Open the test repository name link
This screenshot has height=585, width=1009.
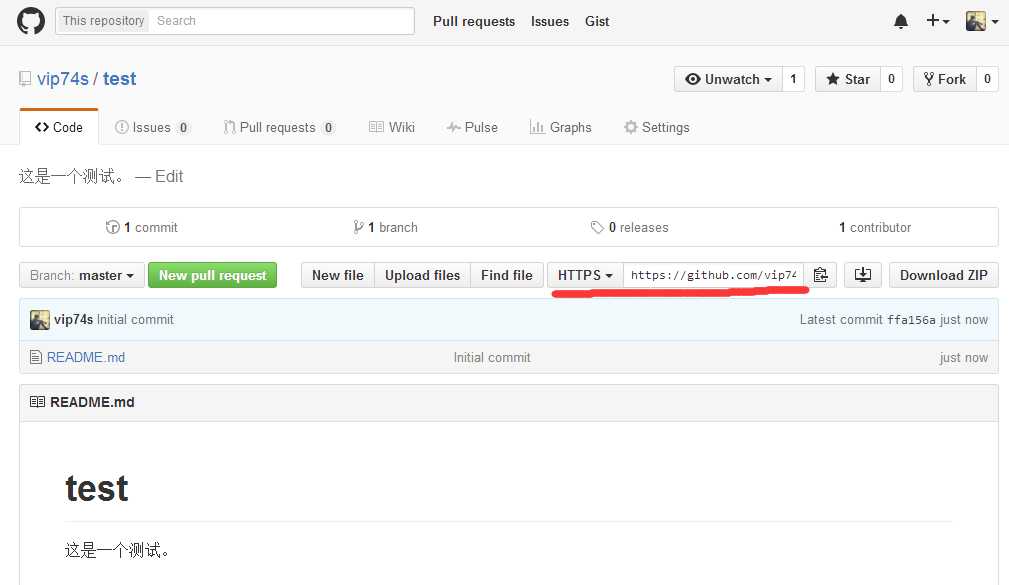(x=120, y=79)
